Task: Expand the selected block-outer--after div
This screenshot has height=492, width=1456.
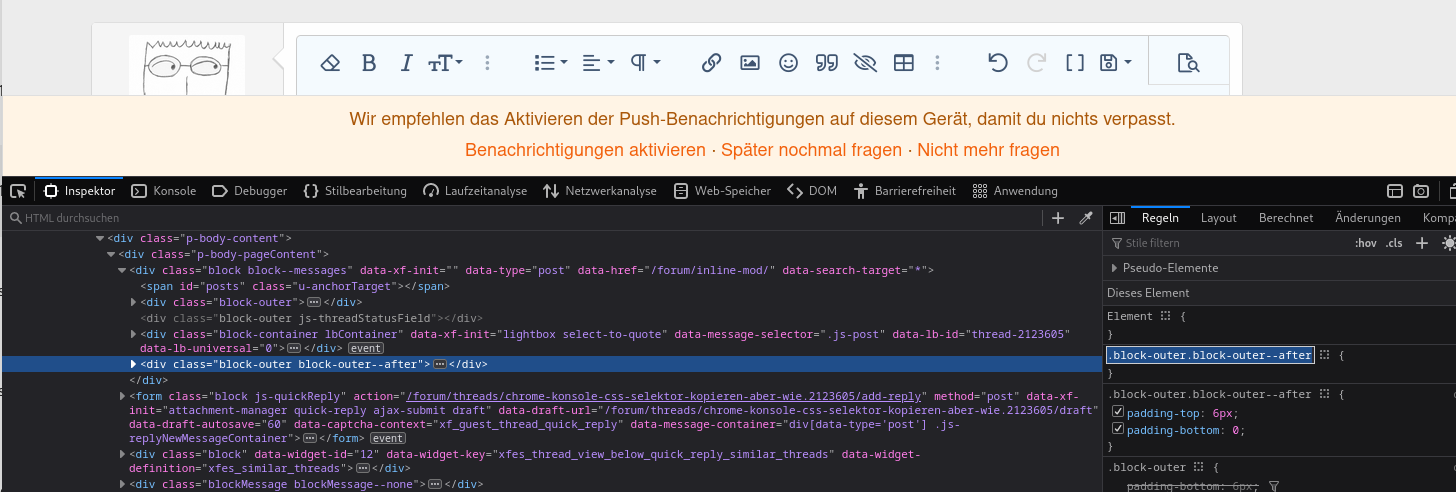Action: [135, 364]
